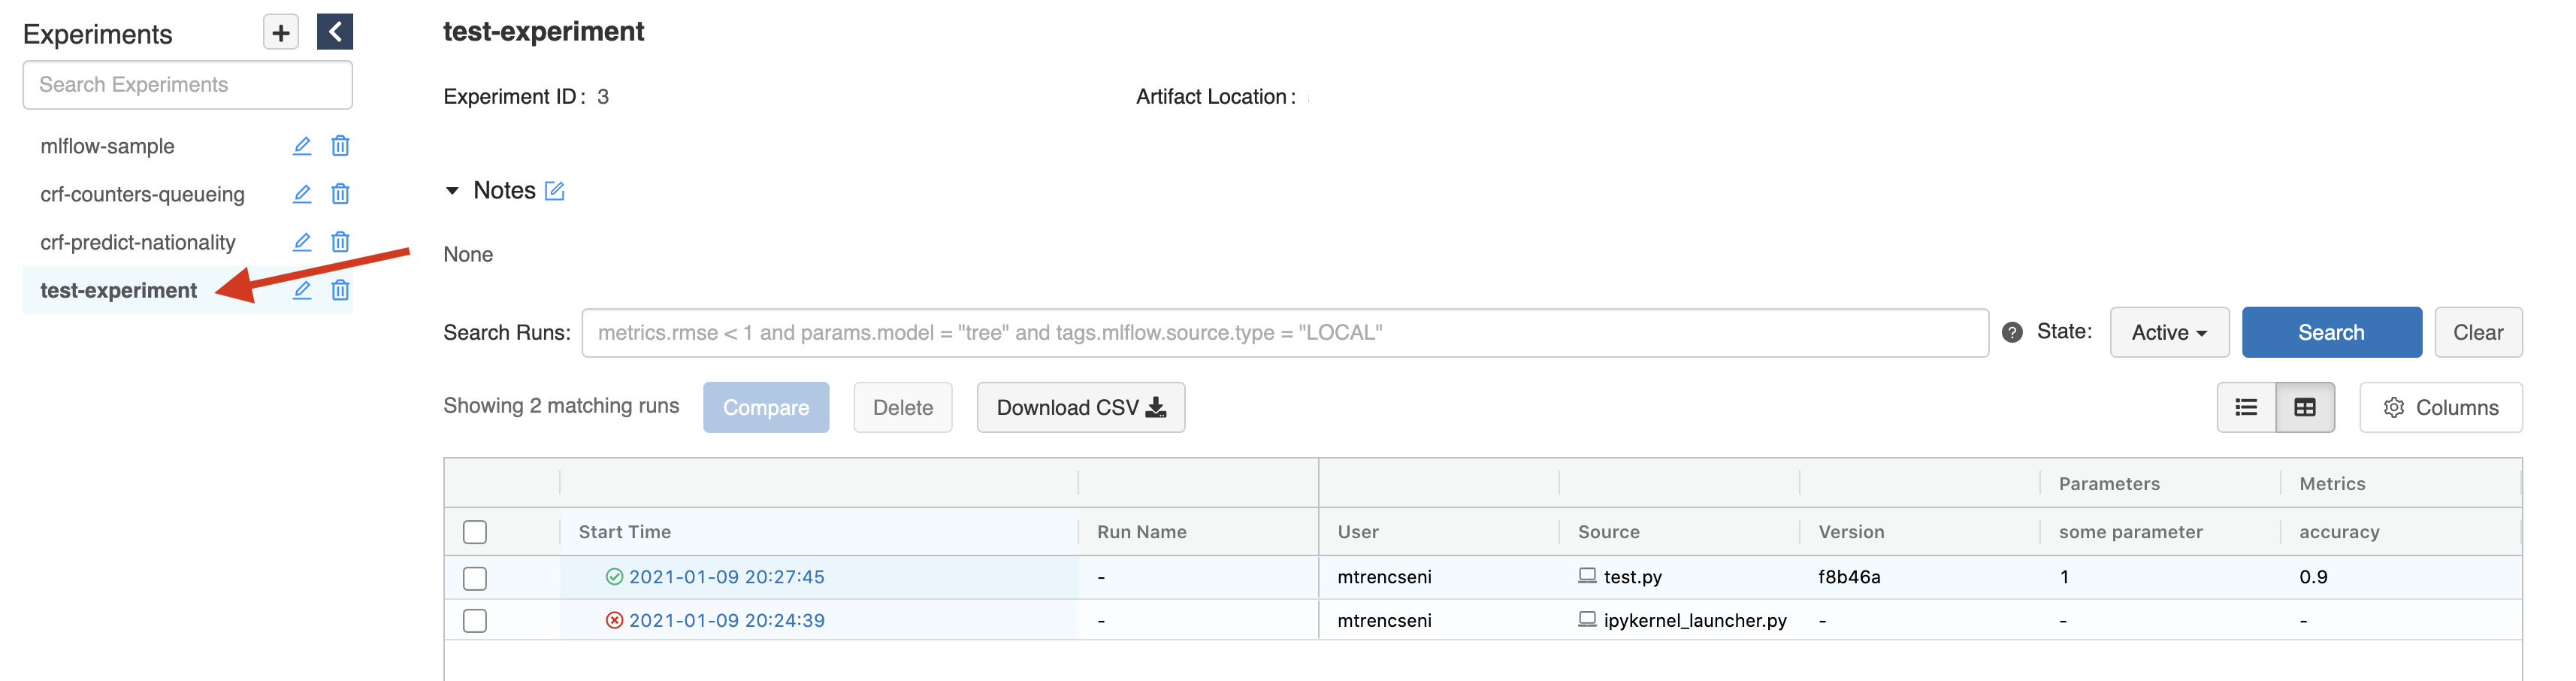
Task: Switch to grid table view icon
Action: click(2305, 408)
